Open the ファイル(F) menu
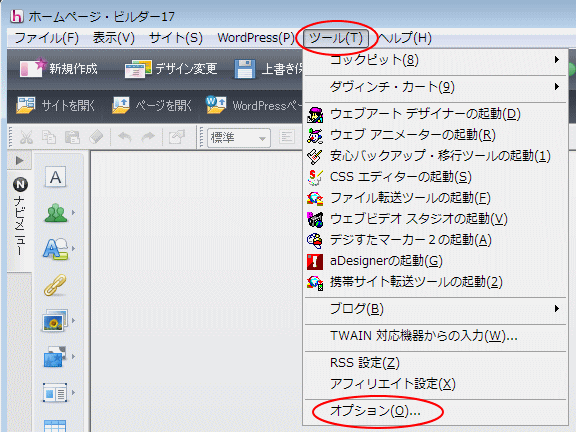Screen dimensions: 576x432 click(46, 37)
